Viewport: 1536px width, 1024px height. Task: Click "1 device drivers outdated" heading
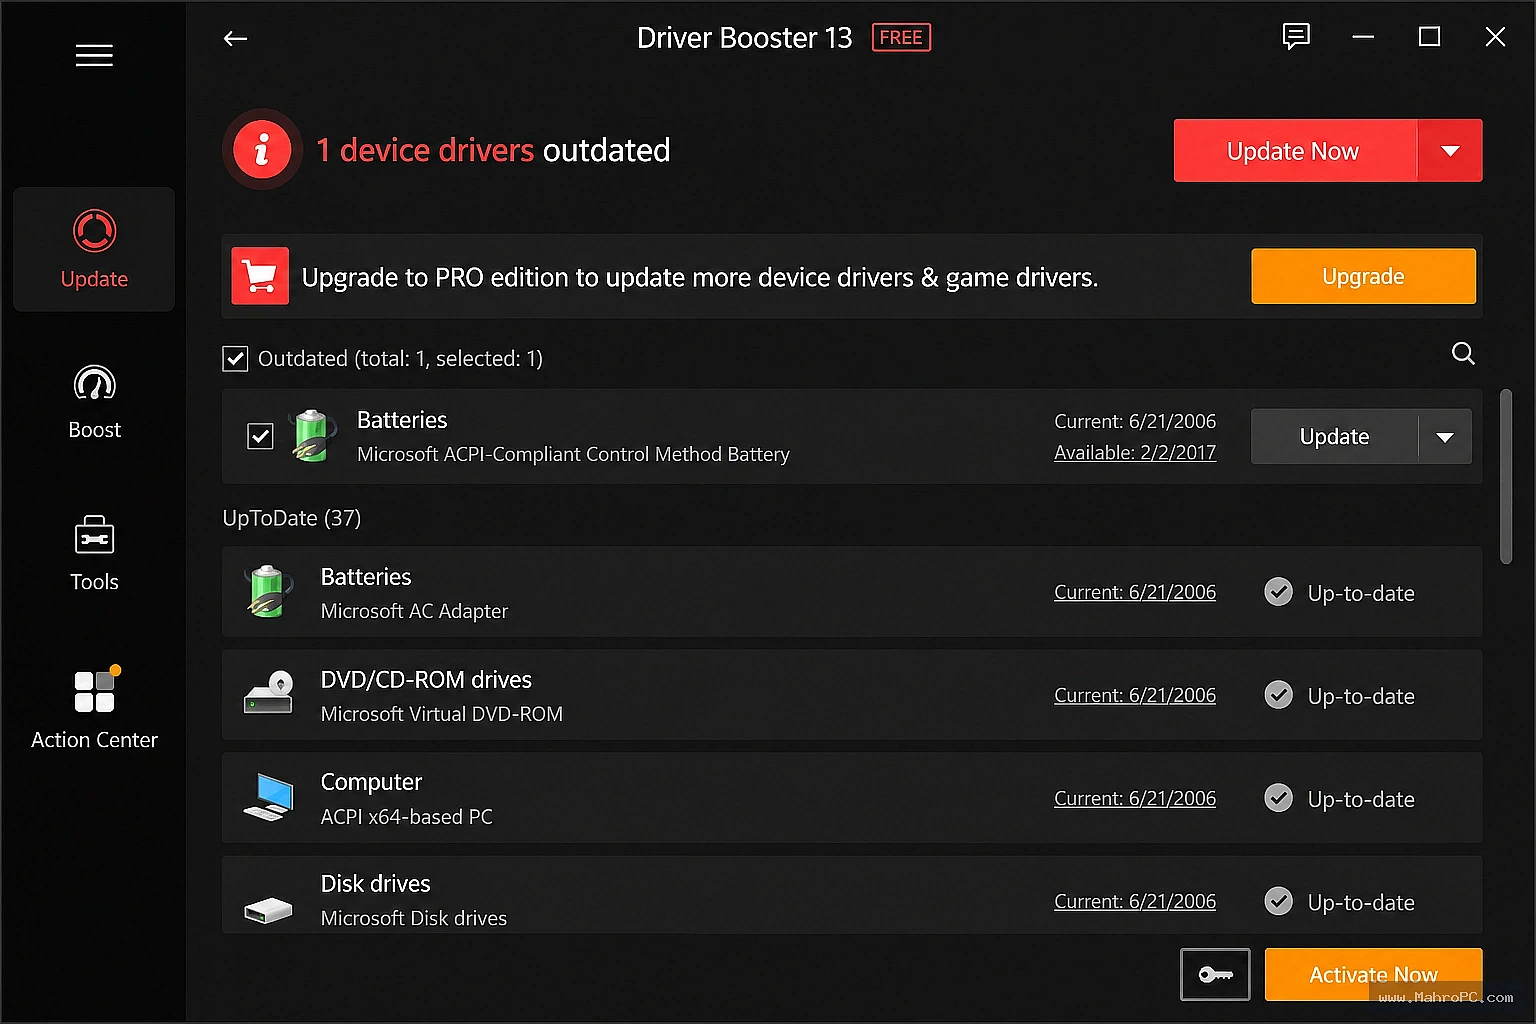493,150
